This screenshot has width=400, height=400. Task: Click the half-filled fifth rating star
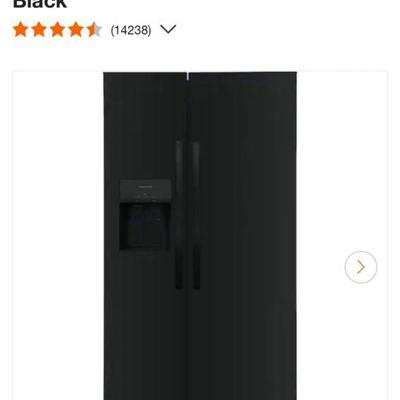click(x=94, y=30)
